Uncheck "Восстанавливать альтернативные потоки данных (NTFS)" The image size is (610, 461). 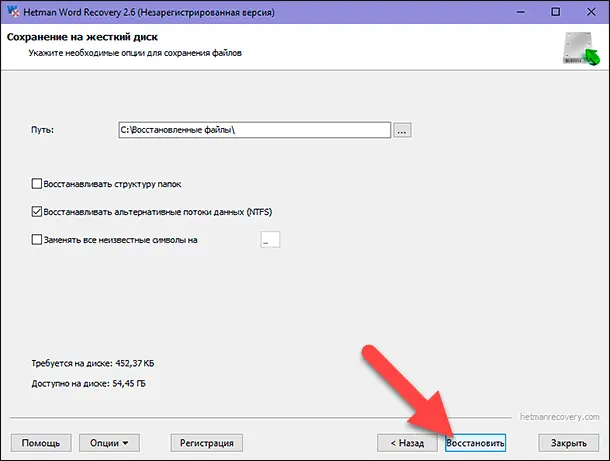coord(38,212)
